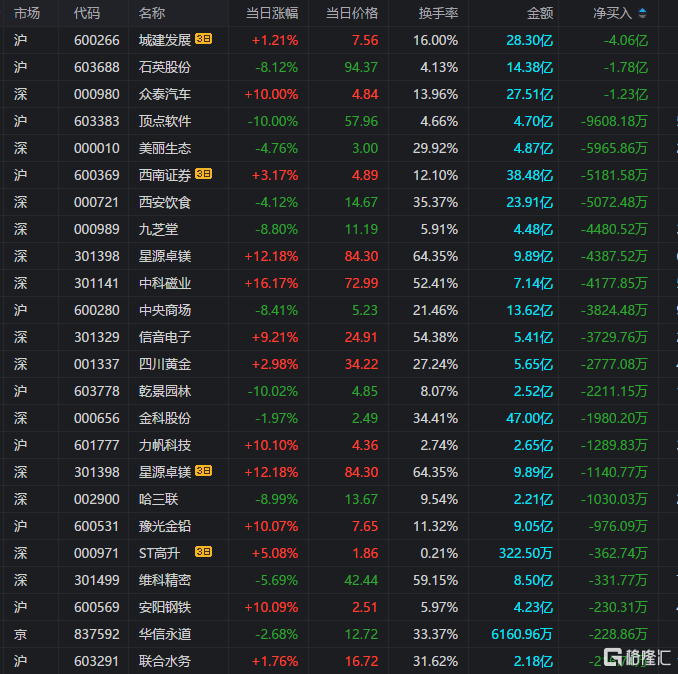The width and height of the screenshot is (678, 674).
Task: Sort by the 当日价格 column header
Action: tap(352, 13)
